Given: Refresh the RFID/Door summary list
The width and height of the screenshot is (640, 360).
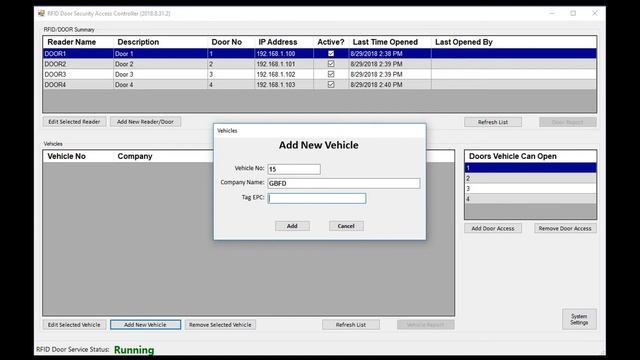Looking at the screenshot, I should tap(493, 122).
